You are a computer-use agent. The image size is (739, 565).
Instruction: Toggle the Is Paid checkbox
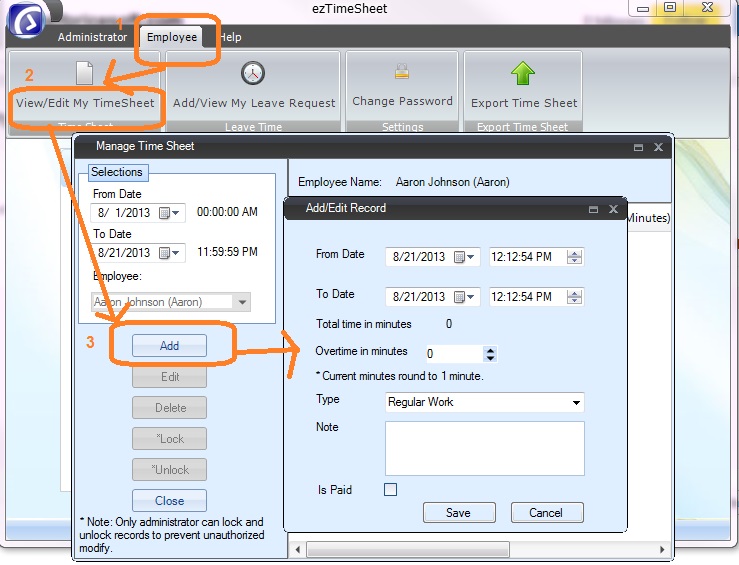391,489
